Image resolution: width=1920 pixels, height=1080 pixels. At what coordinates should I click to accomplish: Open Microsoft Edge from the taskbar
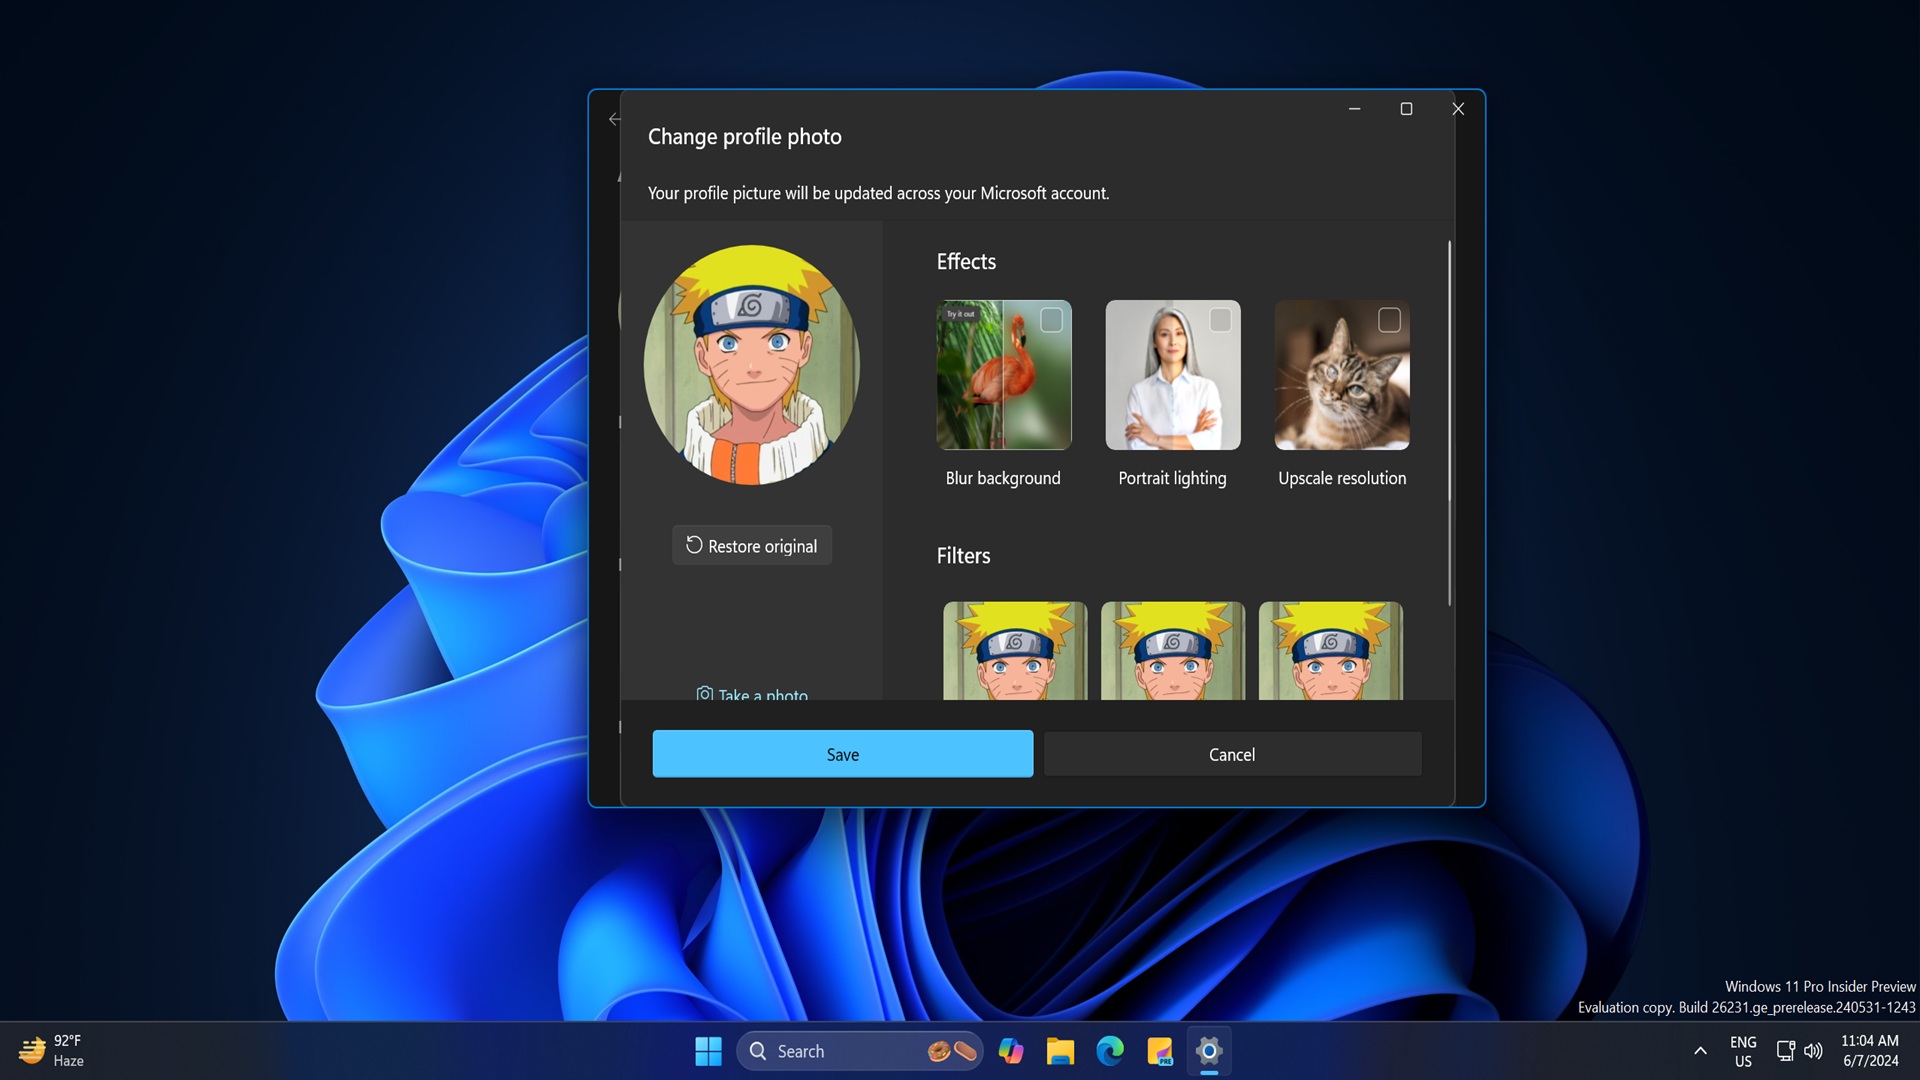click(1110, 1051)
